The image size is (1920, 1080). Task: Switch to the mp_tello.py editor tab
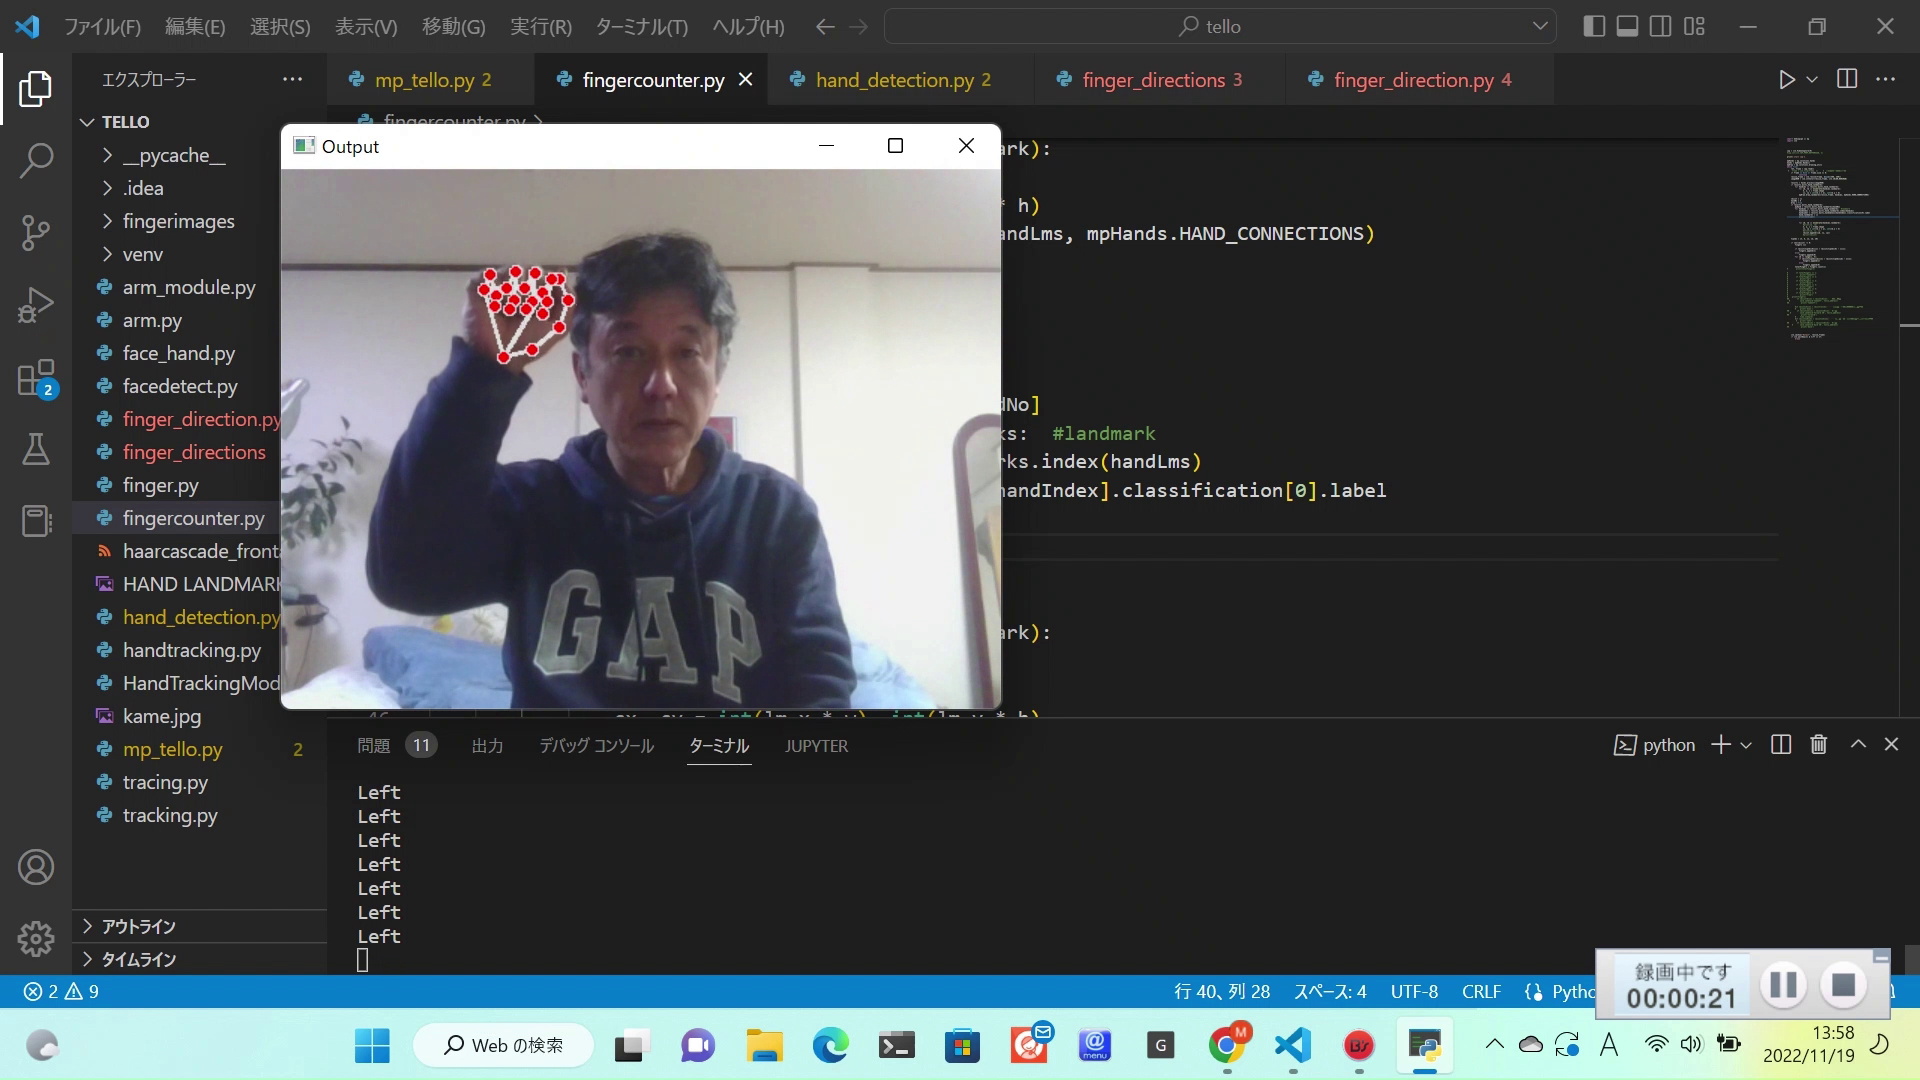(x=432, y=80)
